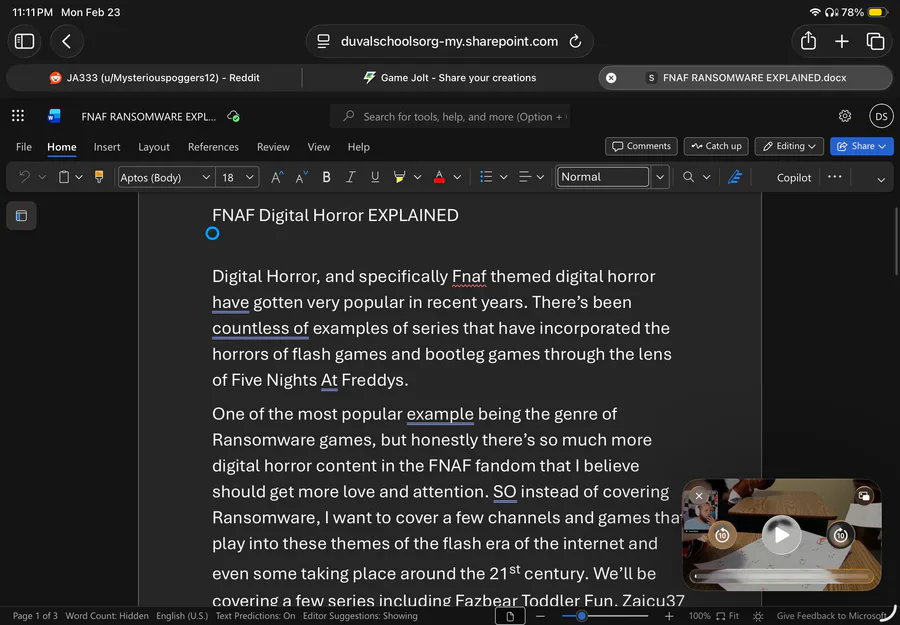Expand the bullet styles dropdown arrow
Screen dimensions: 900x625
(503, 177)
